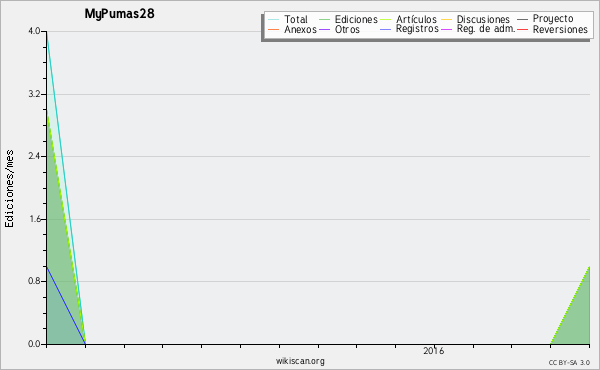Click the Otros legend label
Image resolution: width=600 pixels, height=370 pixels.
click(347, 29)
